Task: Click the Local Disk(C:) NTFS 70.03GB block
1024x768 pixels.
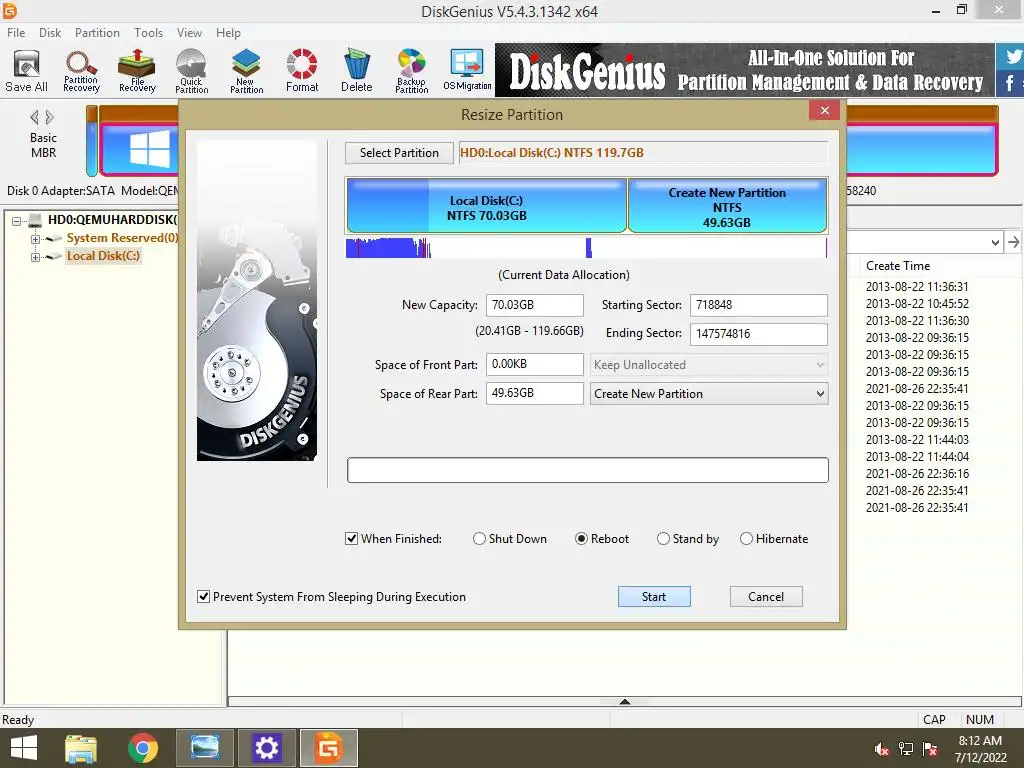Action: point(487,206)
